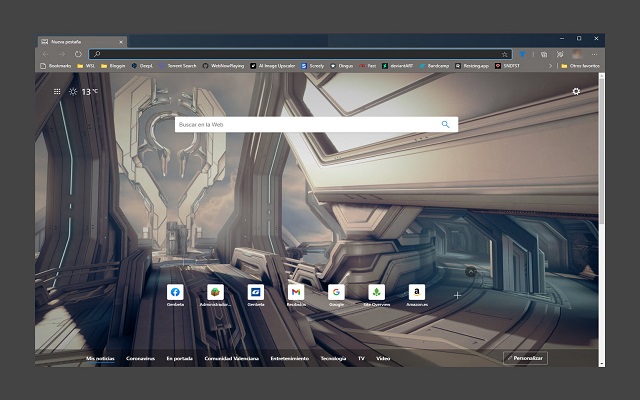Viewport: 640px width, 400px height.
Task: Open the apps grid launcher
Action: click(57, 91)
